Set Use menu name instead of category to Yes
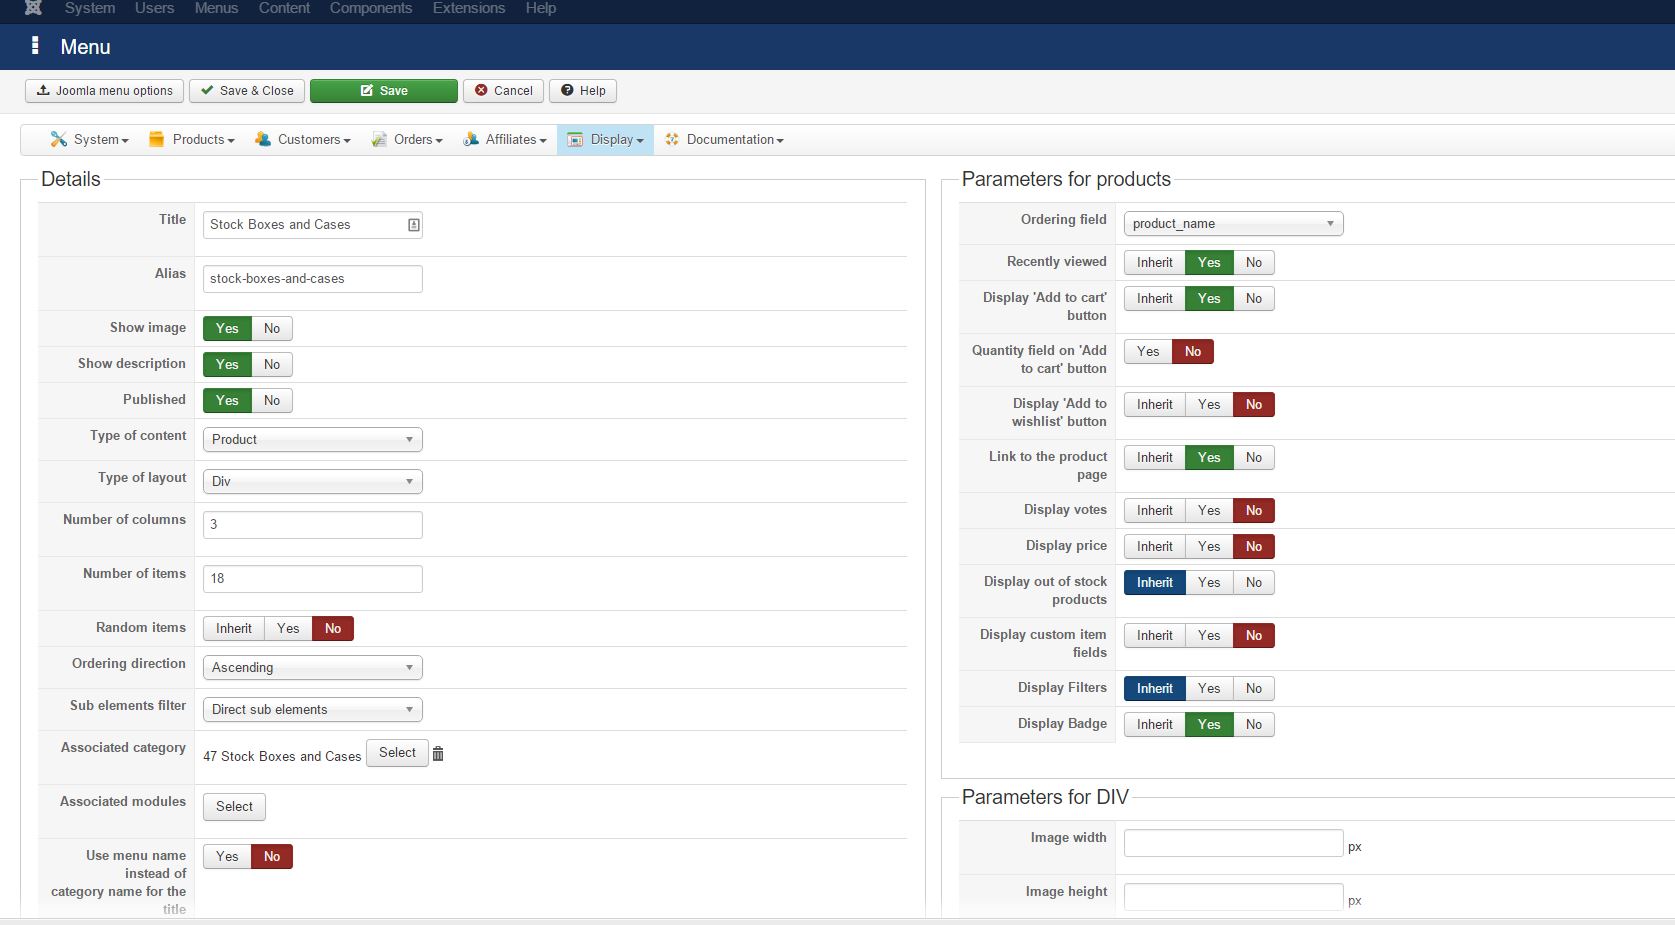This screenshot has height=925, width=1675. (227, 856)
